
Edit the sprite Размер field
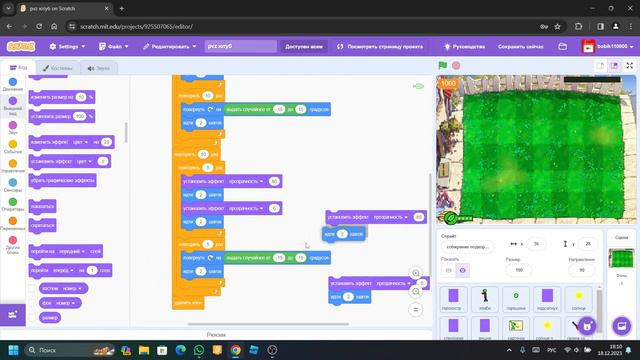(519, 270)
